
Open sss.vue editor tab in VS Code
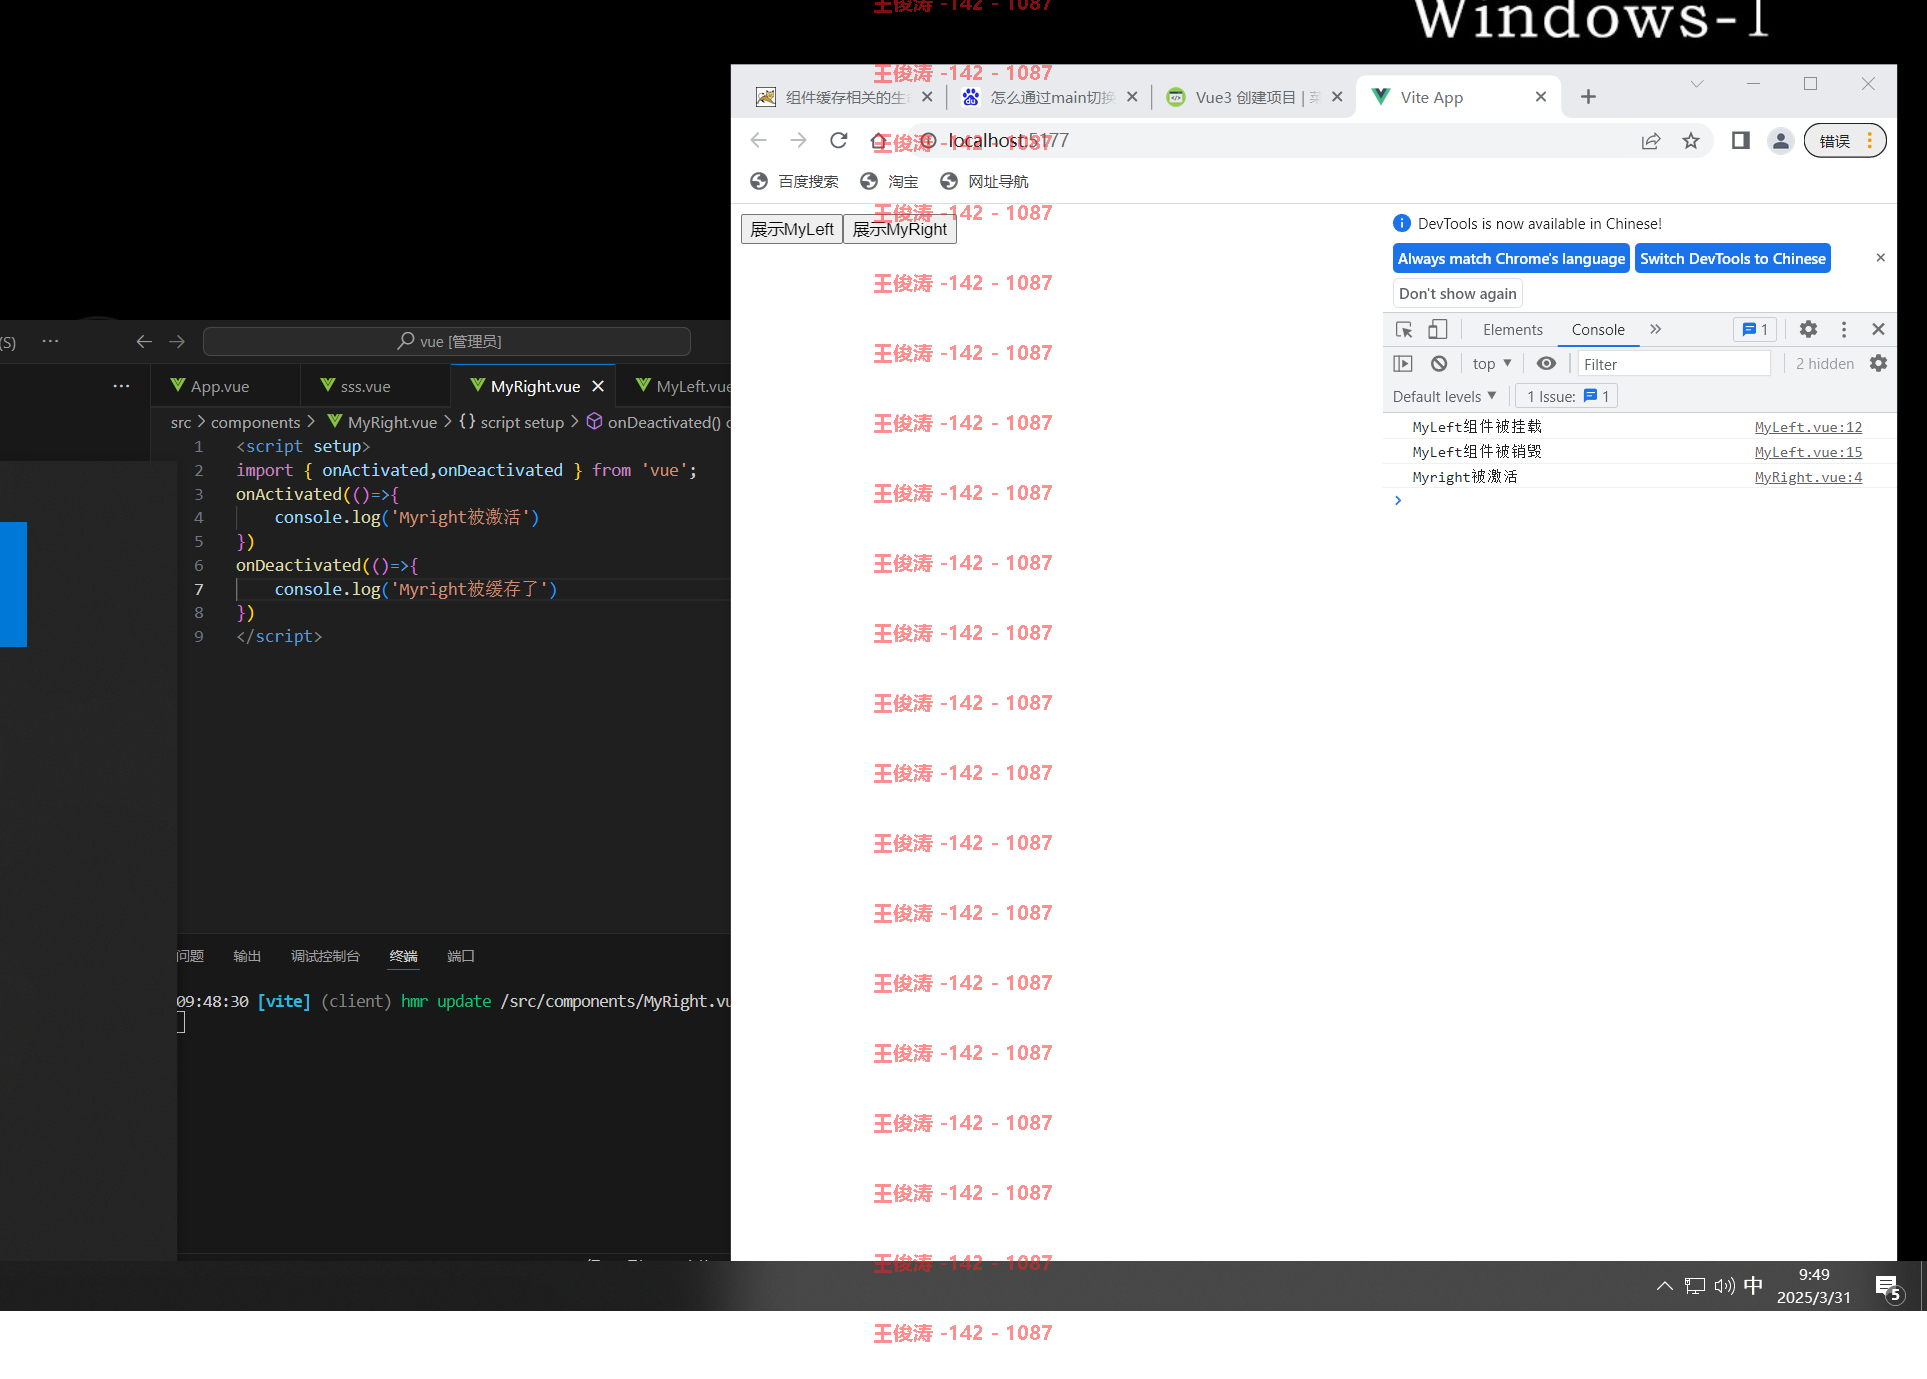(x=375, y=386)
